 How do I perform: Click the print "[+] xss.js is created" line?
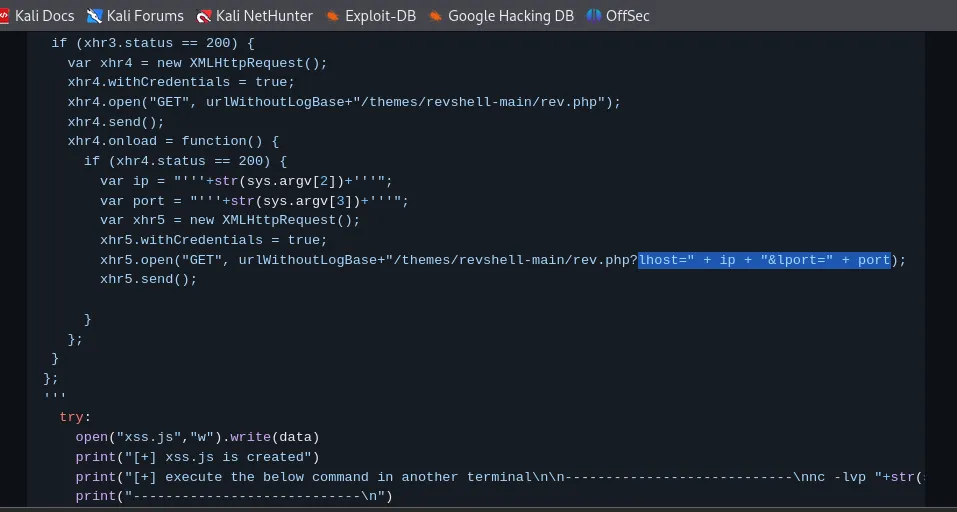click(x=197, y=457)
